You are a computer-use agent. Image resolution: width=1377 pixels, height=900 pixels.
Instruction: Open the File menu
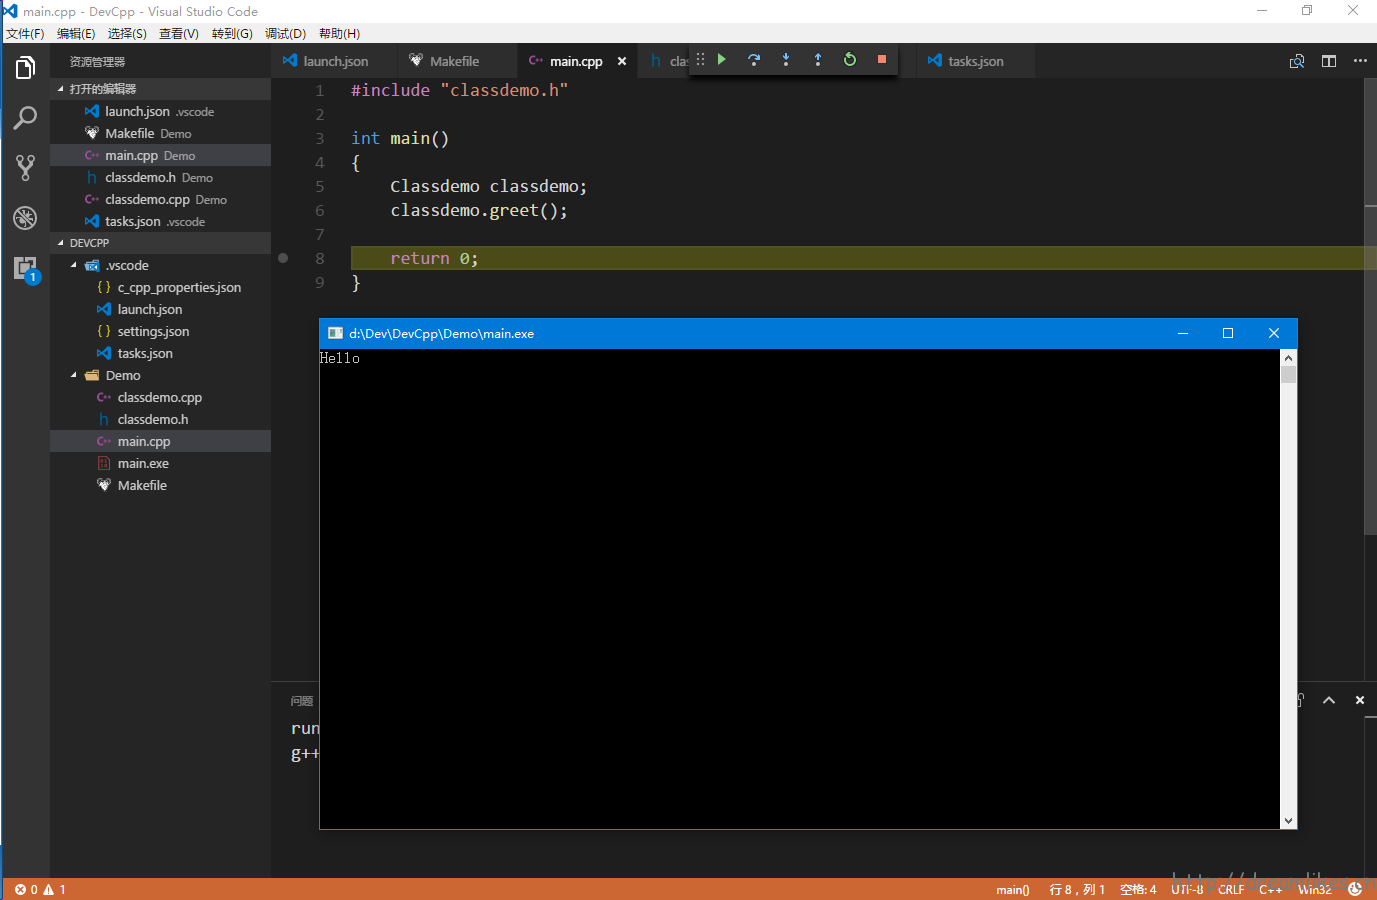pyautogui.click(x=25, y=34)
